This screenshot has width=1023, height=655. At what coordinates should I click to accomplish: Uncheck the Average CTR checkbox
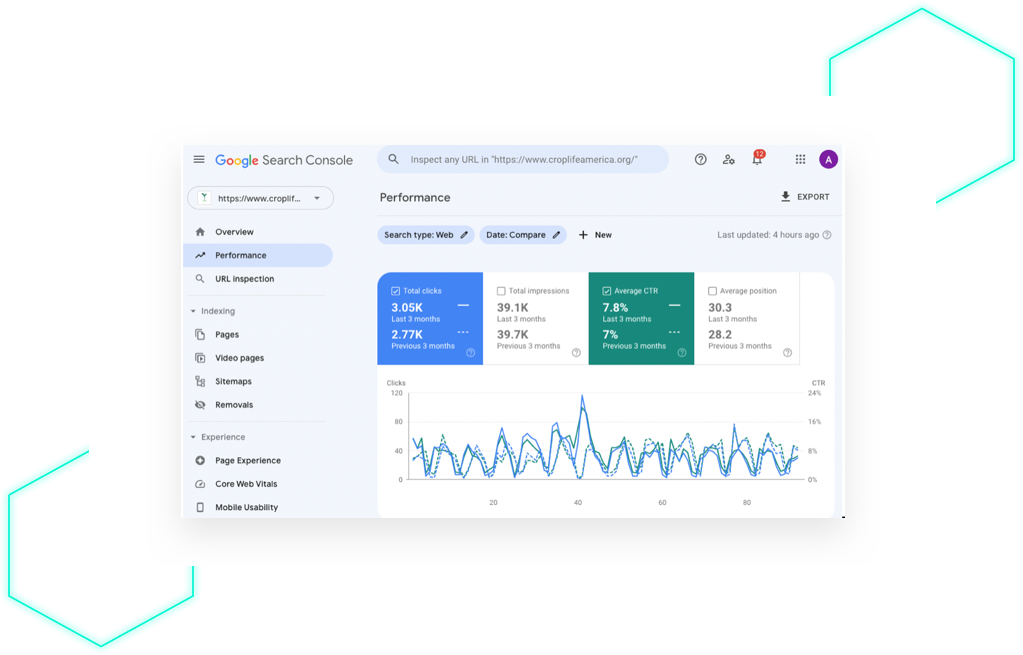[607, 291]
